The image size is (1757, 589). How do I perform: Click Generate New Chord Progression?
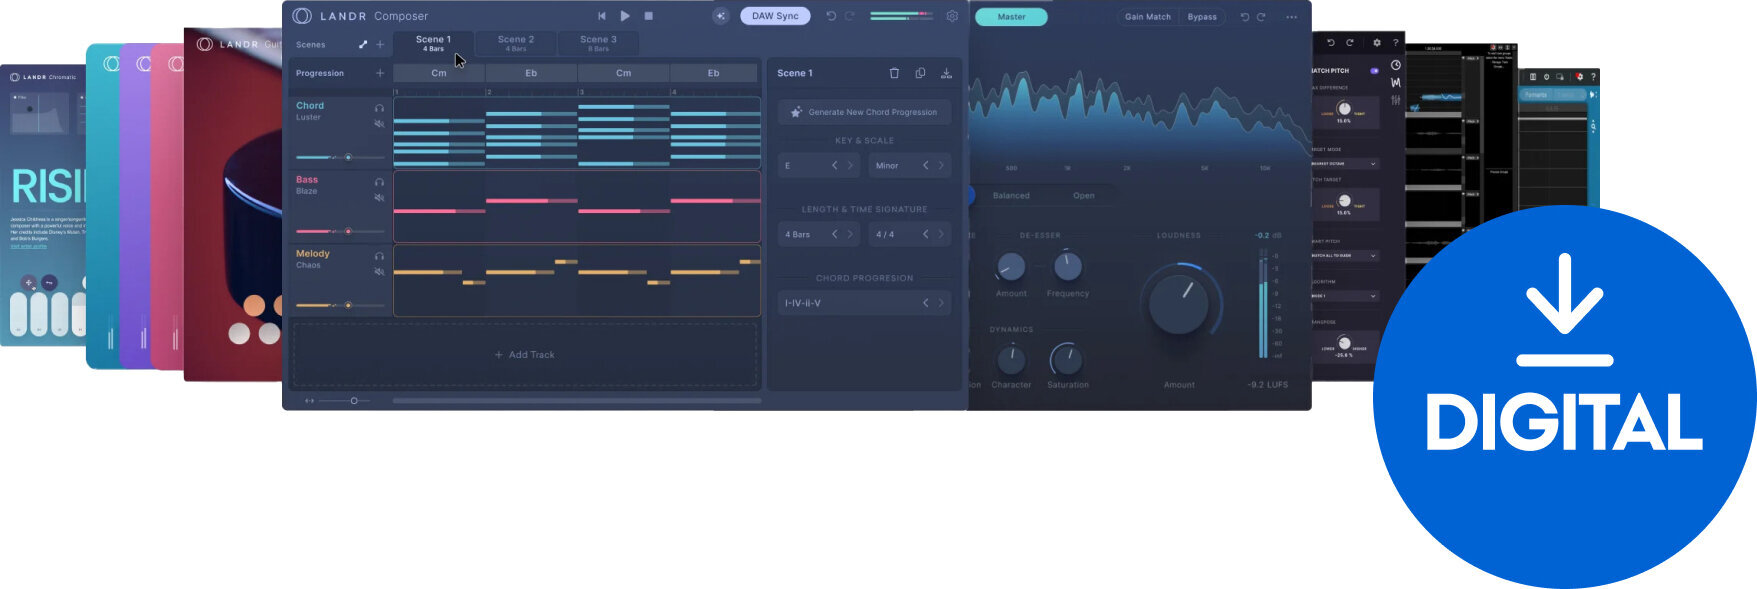coord(864,112)
